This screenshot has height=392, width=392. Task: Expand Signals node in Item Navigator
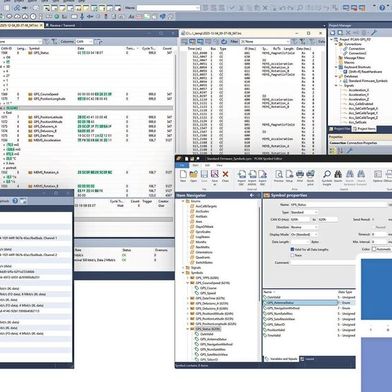click(x=183, y=268)
